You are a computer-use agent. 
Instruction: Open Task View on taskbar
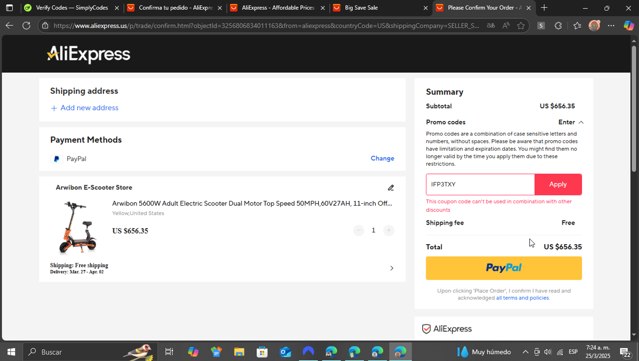pyautogui.click(x=169, y=352)
